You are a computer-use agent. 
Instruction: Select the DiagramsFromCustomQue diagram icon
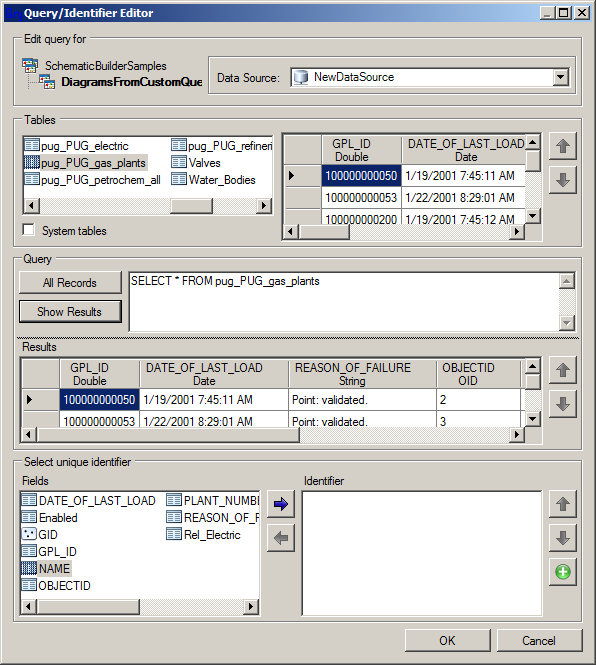click(x=47, y=81)
